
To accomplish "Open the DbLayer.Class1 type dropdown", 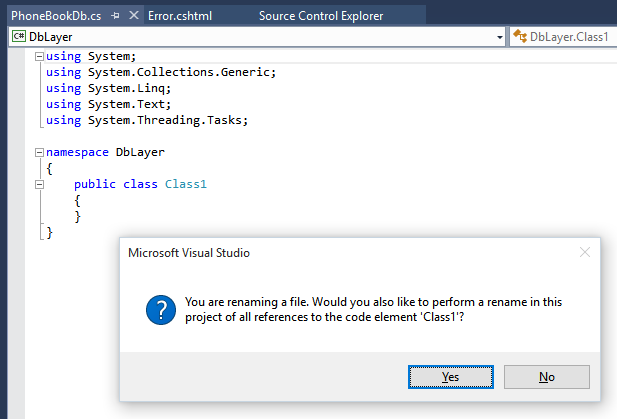I will coord(563,37).
